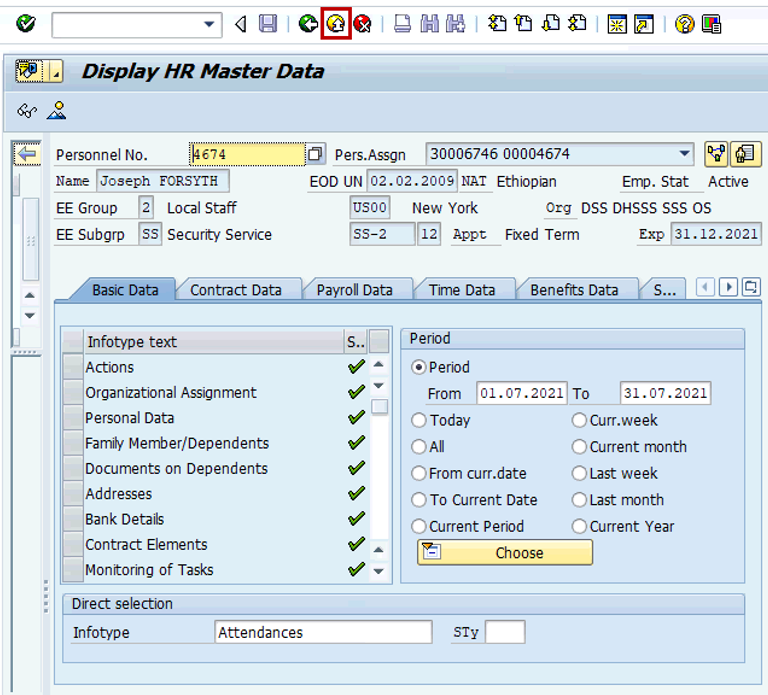Click the red Cancel icon

tap(363, 24)
